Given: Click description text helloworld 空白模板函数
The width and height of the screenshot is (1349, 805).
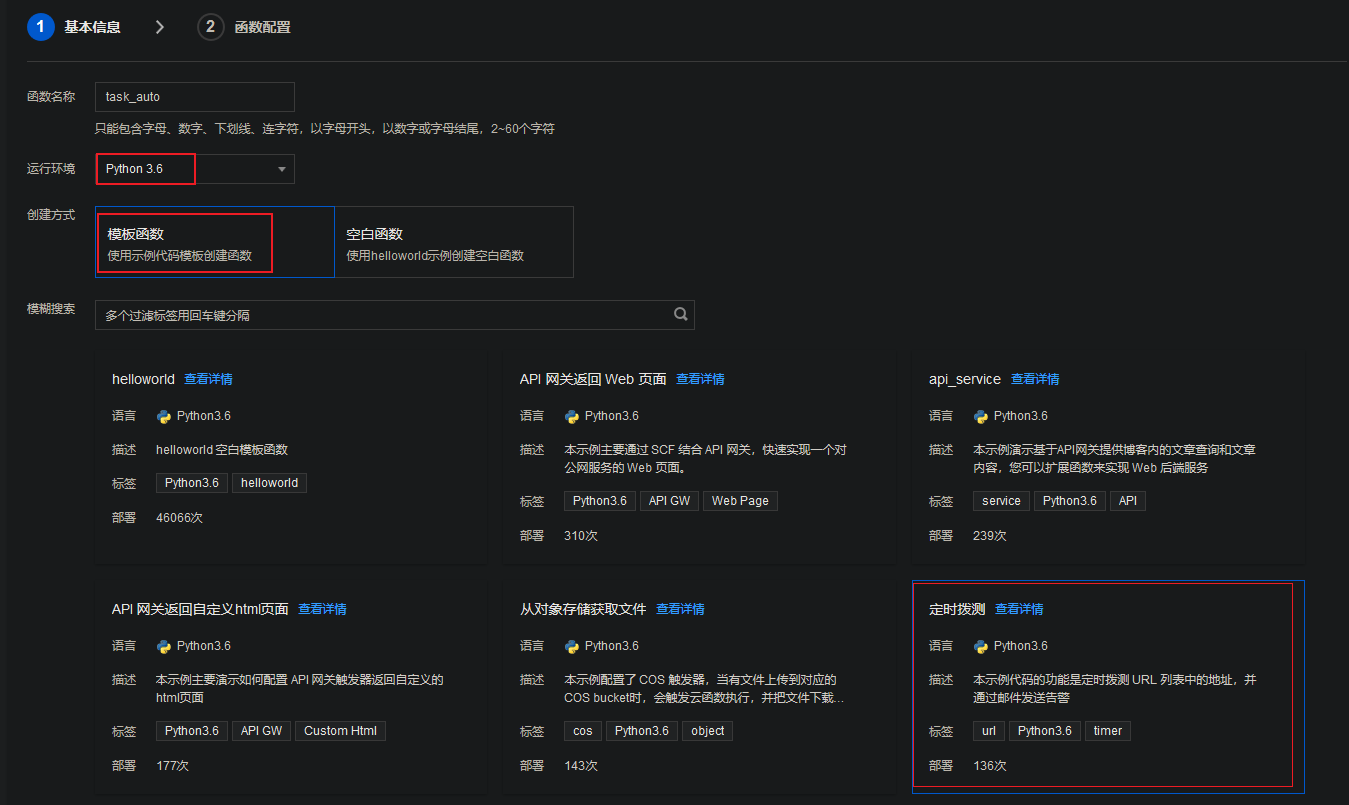Looking at the screenshot, I should click(x=222, y=450).
